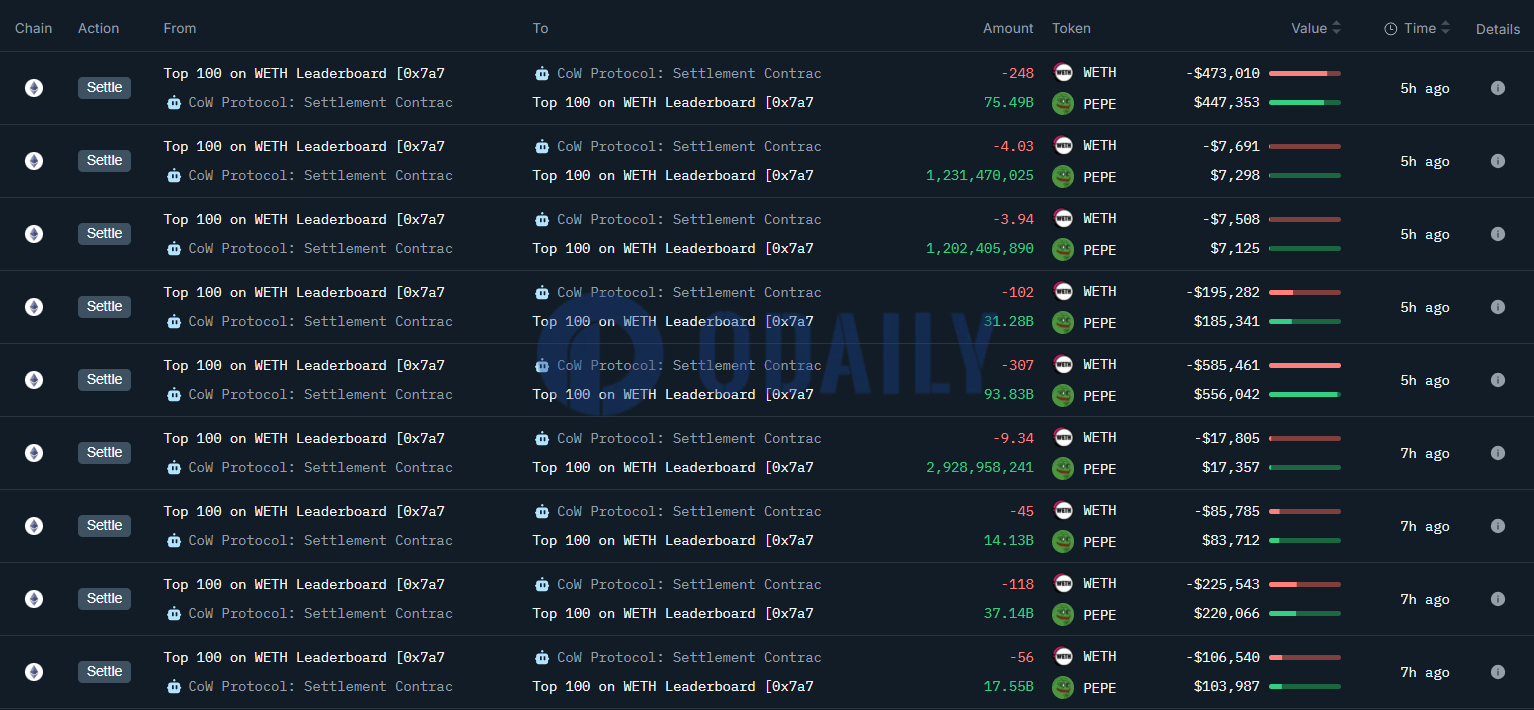Sort by Value using header arrows
Screen dimensions: 1534x710
click(1337, 28)
